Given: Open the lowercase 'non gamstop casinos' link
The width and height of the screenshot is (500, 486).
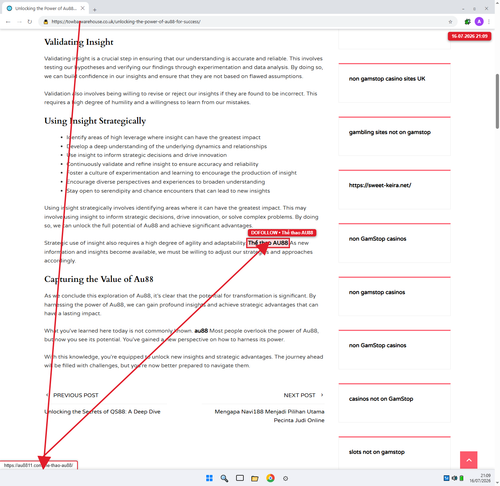Looking at the screenshot, I should 377,292.
